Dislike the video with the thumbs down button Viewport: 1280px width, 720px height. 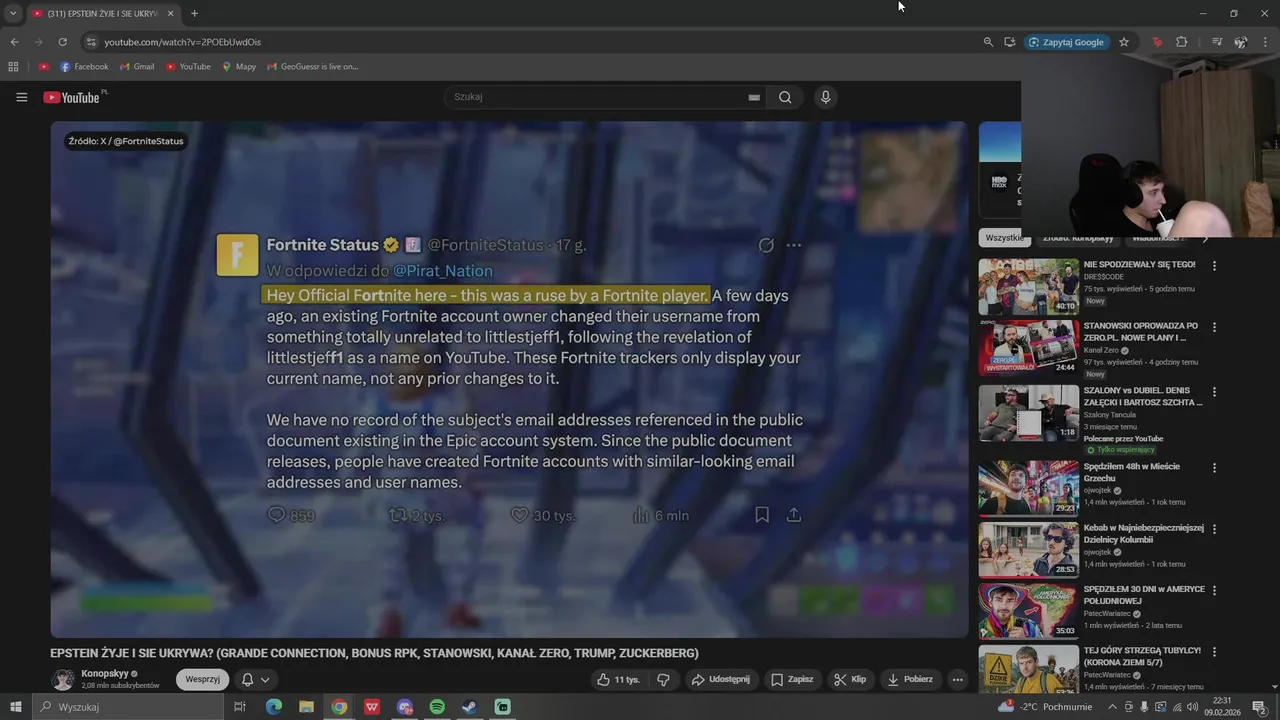tap(663, 679)
